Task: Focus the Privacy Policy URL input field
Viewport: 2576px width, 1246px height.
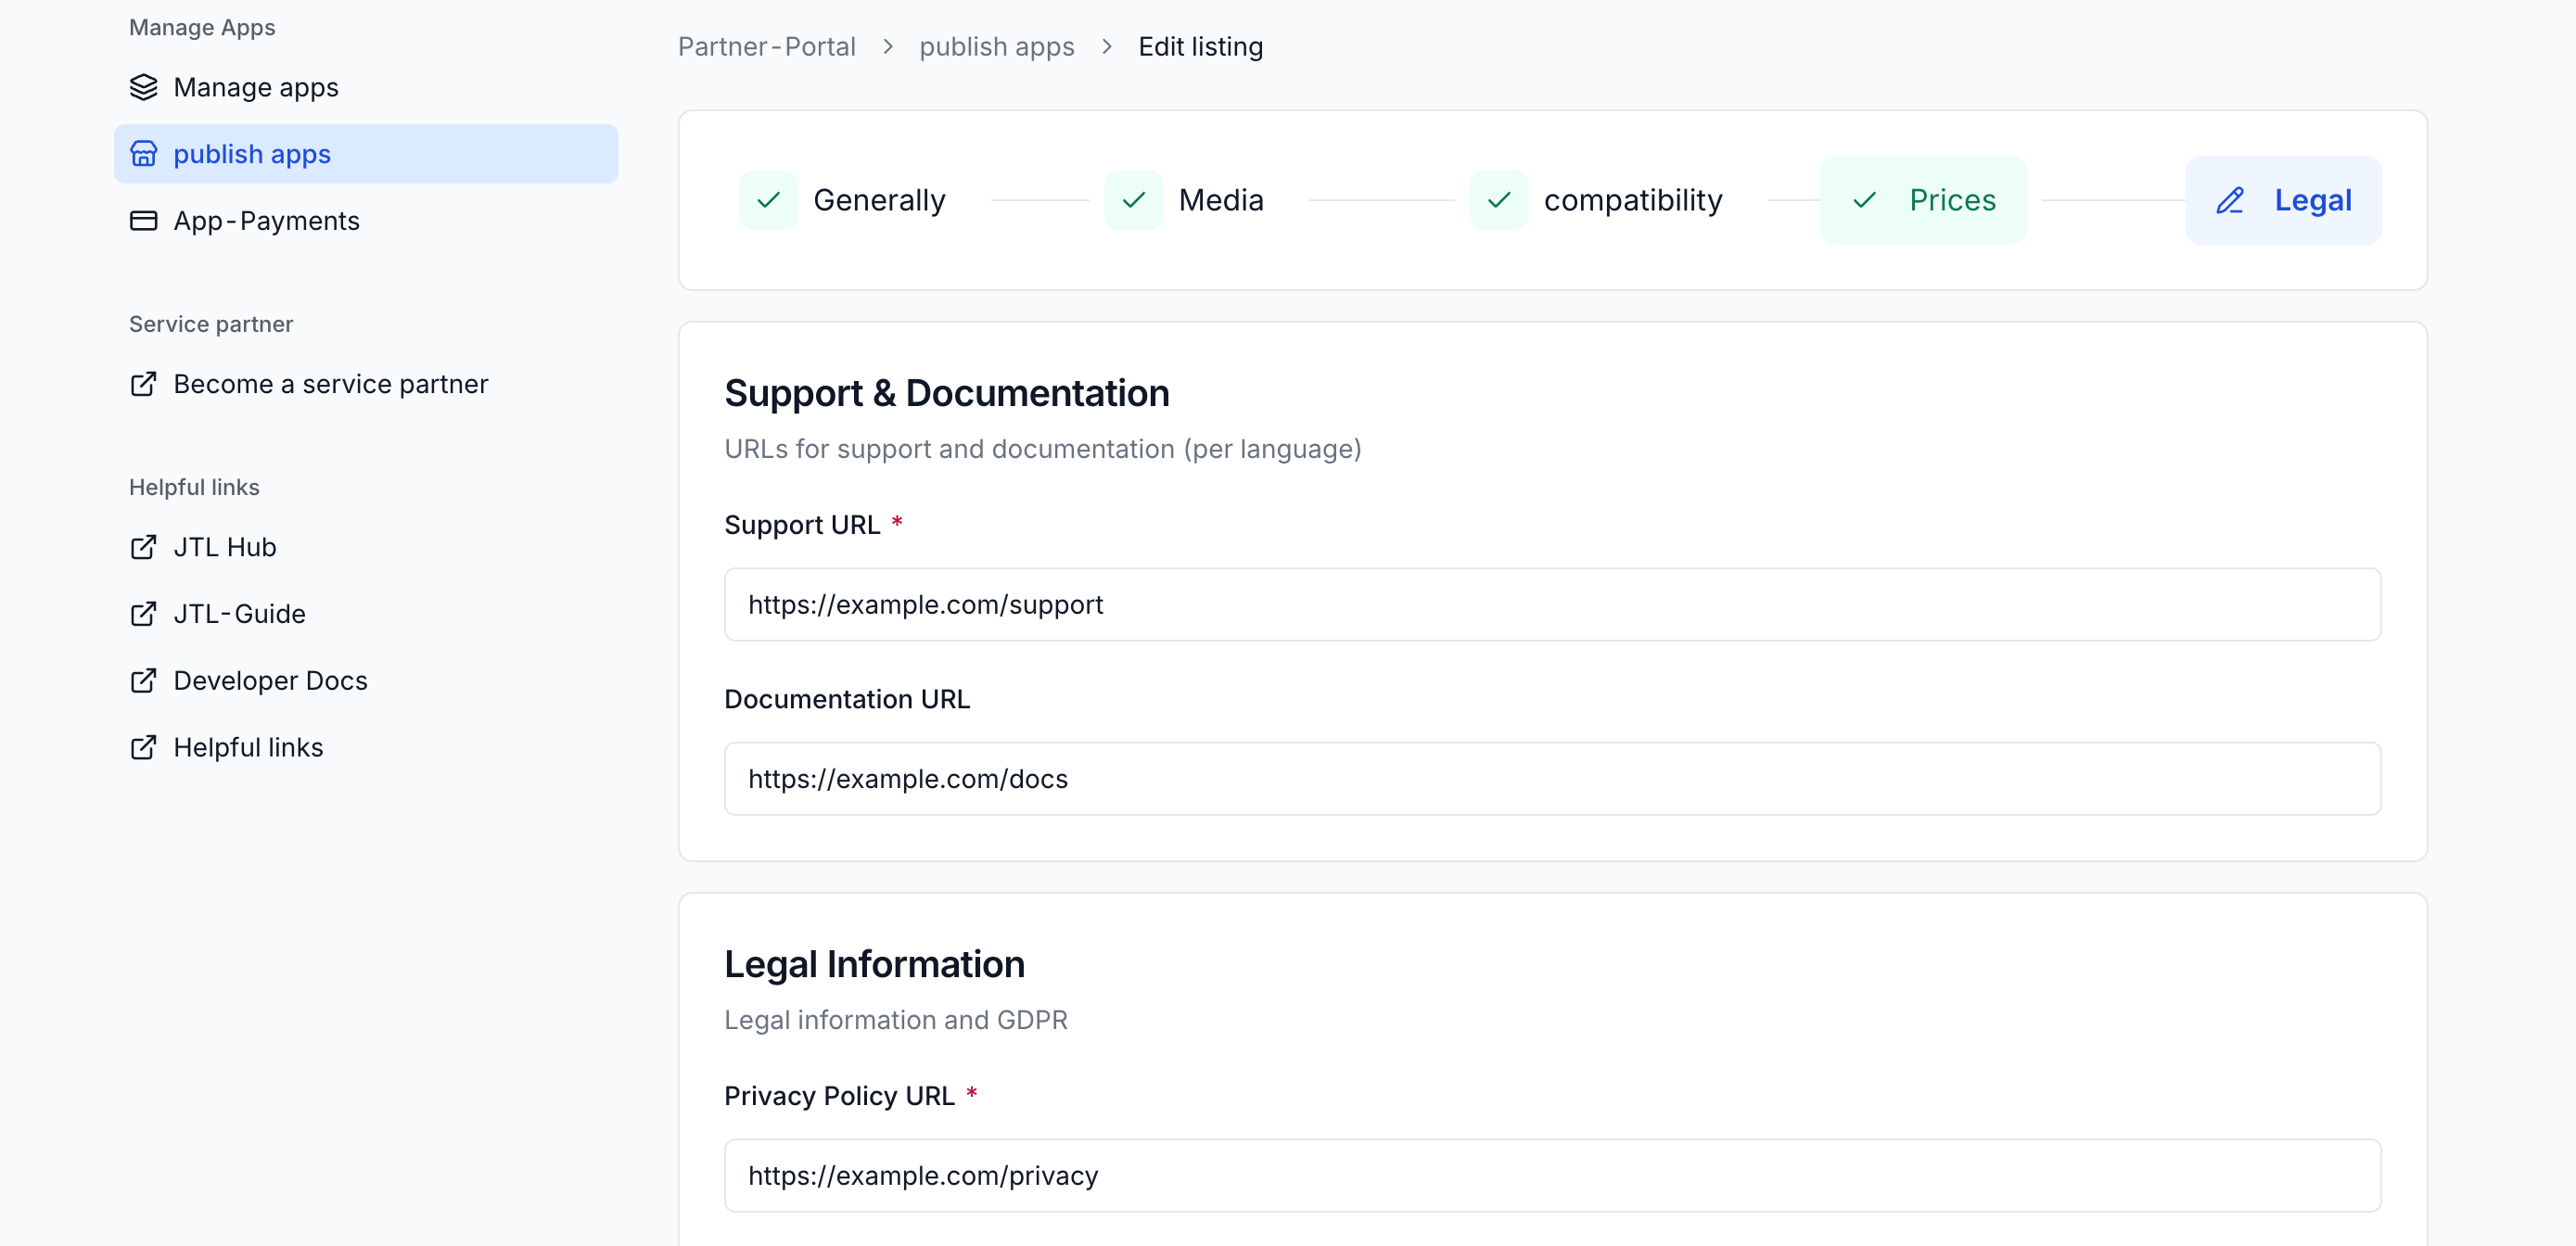Action: [1552, 1176]
